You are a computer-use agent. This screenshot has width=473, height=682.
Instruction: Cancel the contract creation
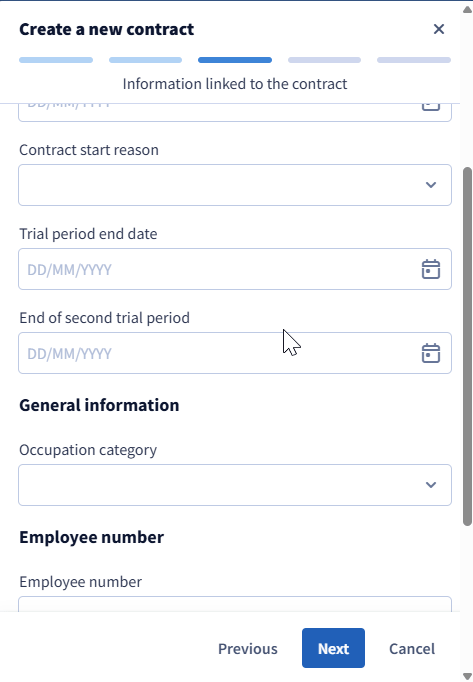412,649
